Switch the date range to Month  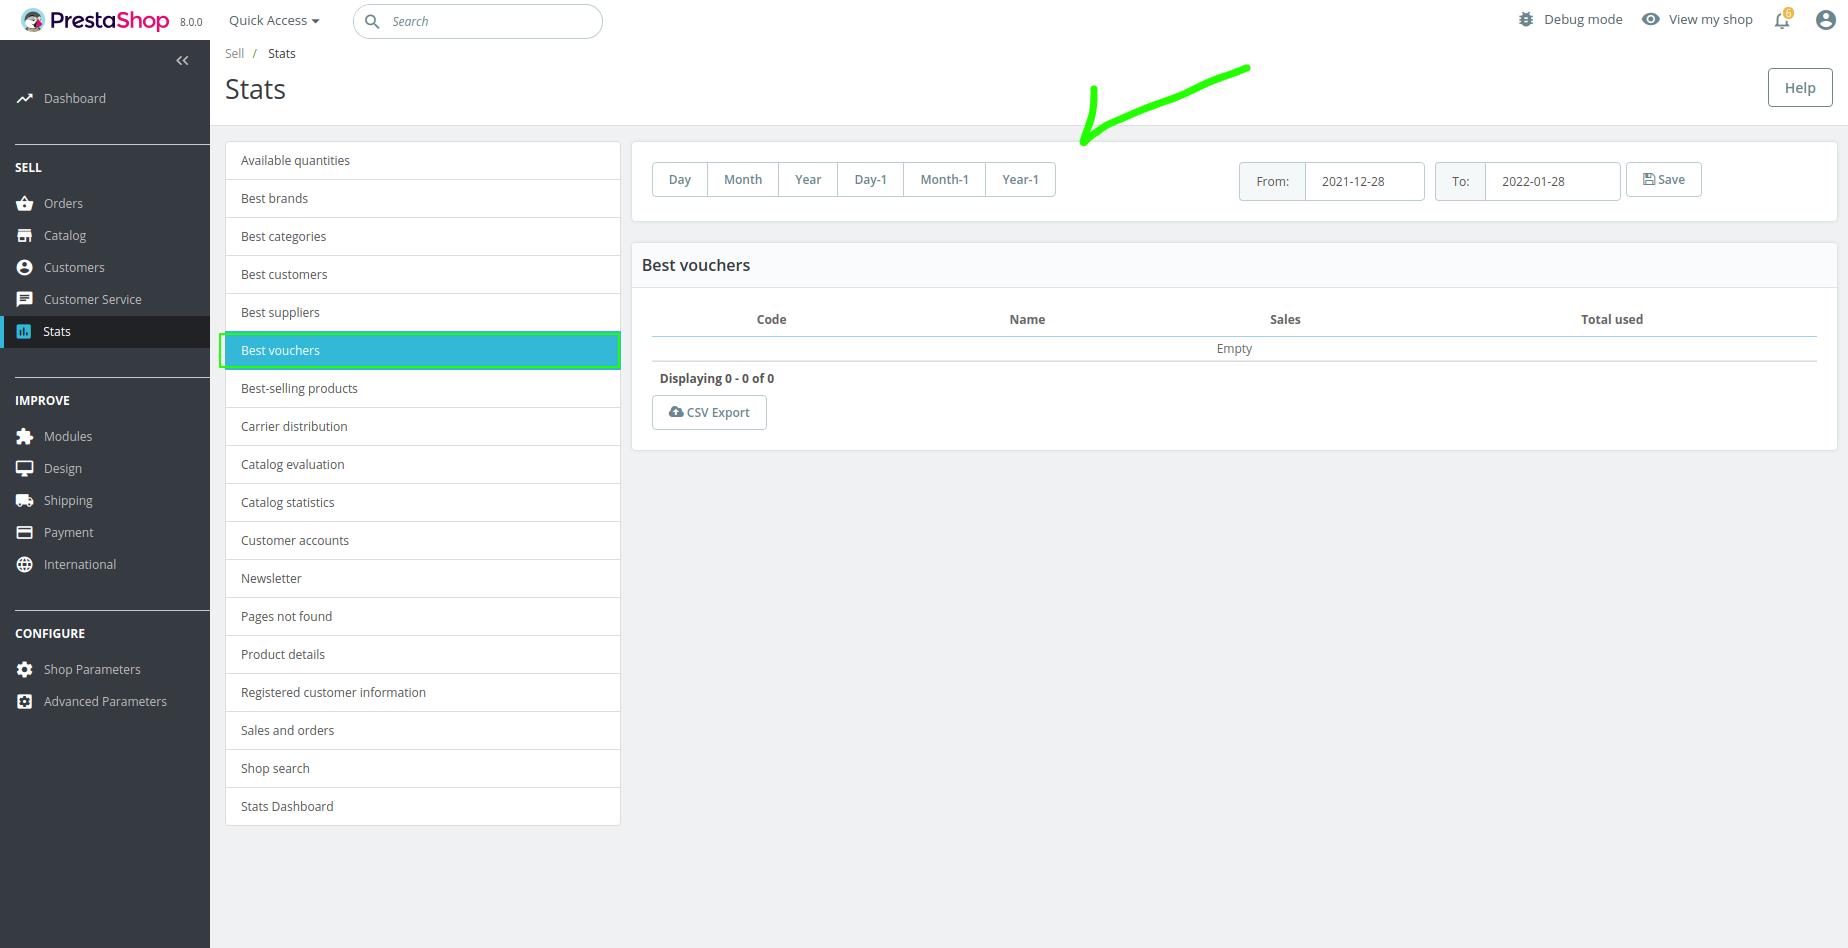click(x=742, y=179)
